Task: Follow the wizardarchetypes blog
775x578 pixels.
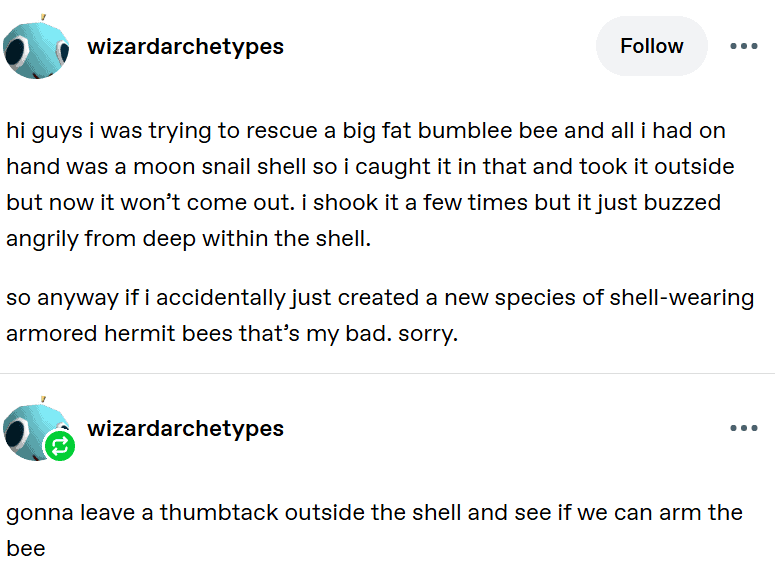Action: 651,46
